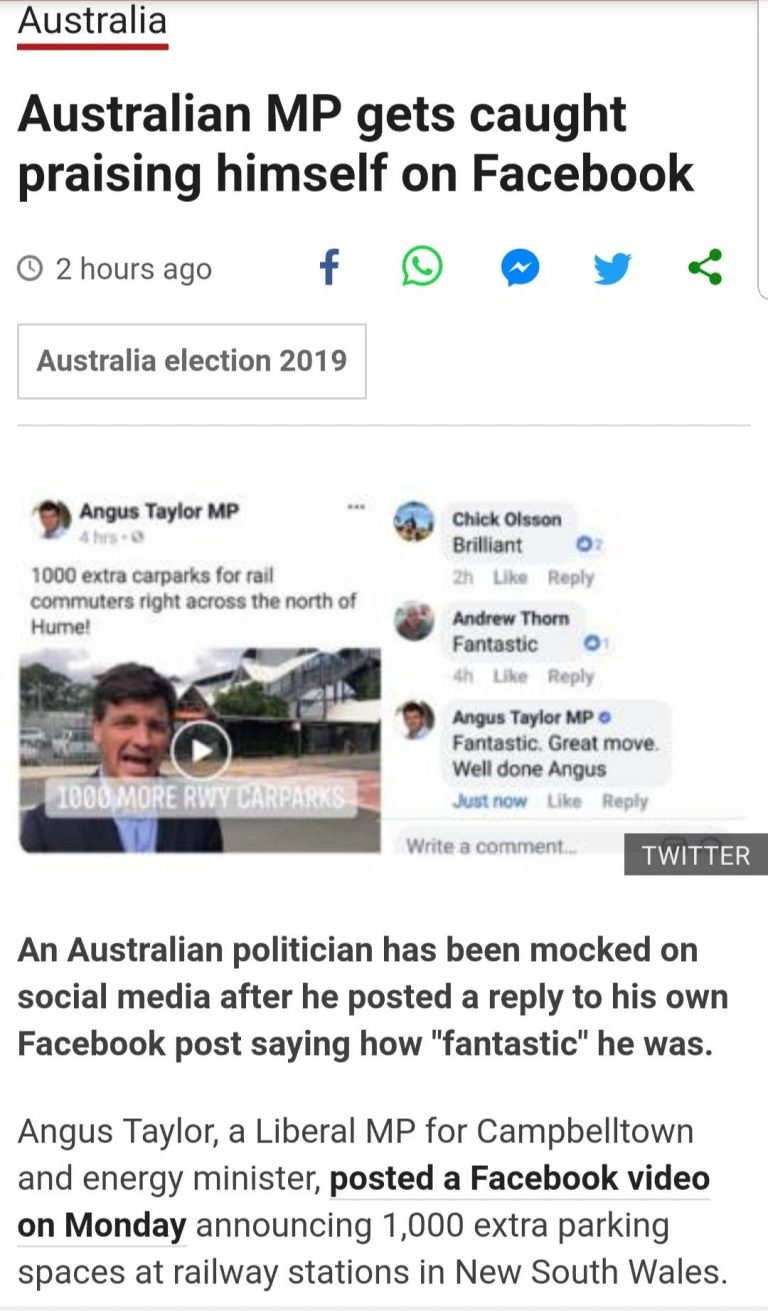Viewport: 768px width, 1311px height.
Task: Open post options three-dot menu
Action: pyautogui.click(x=355, y=508)
